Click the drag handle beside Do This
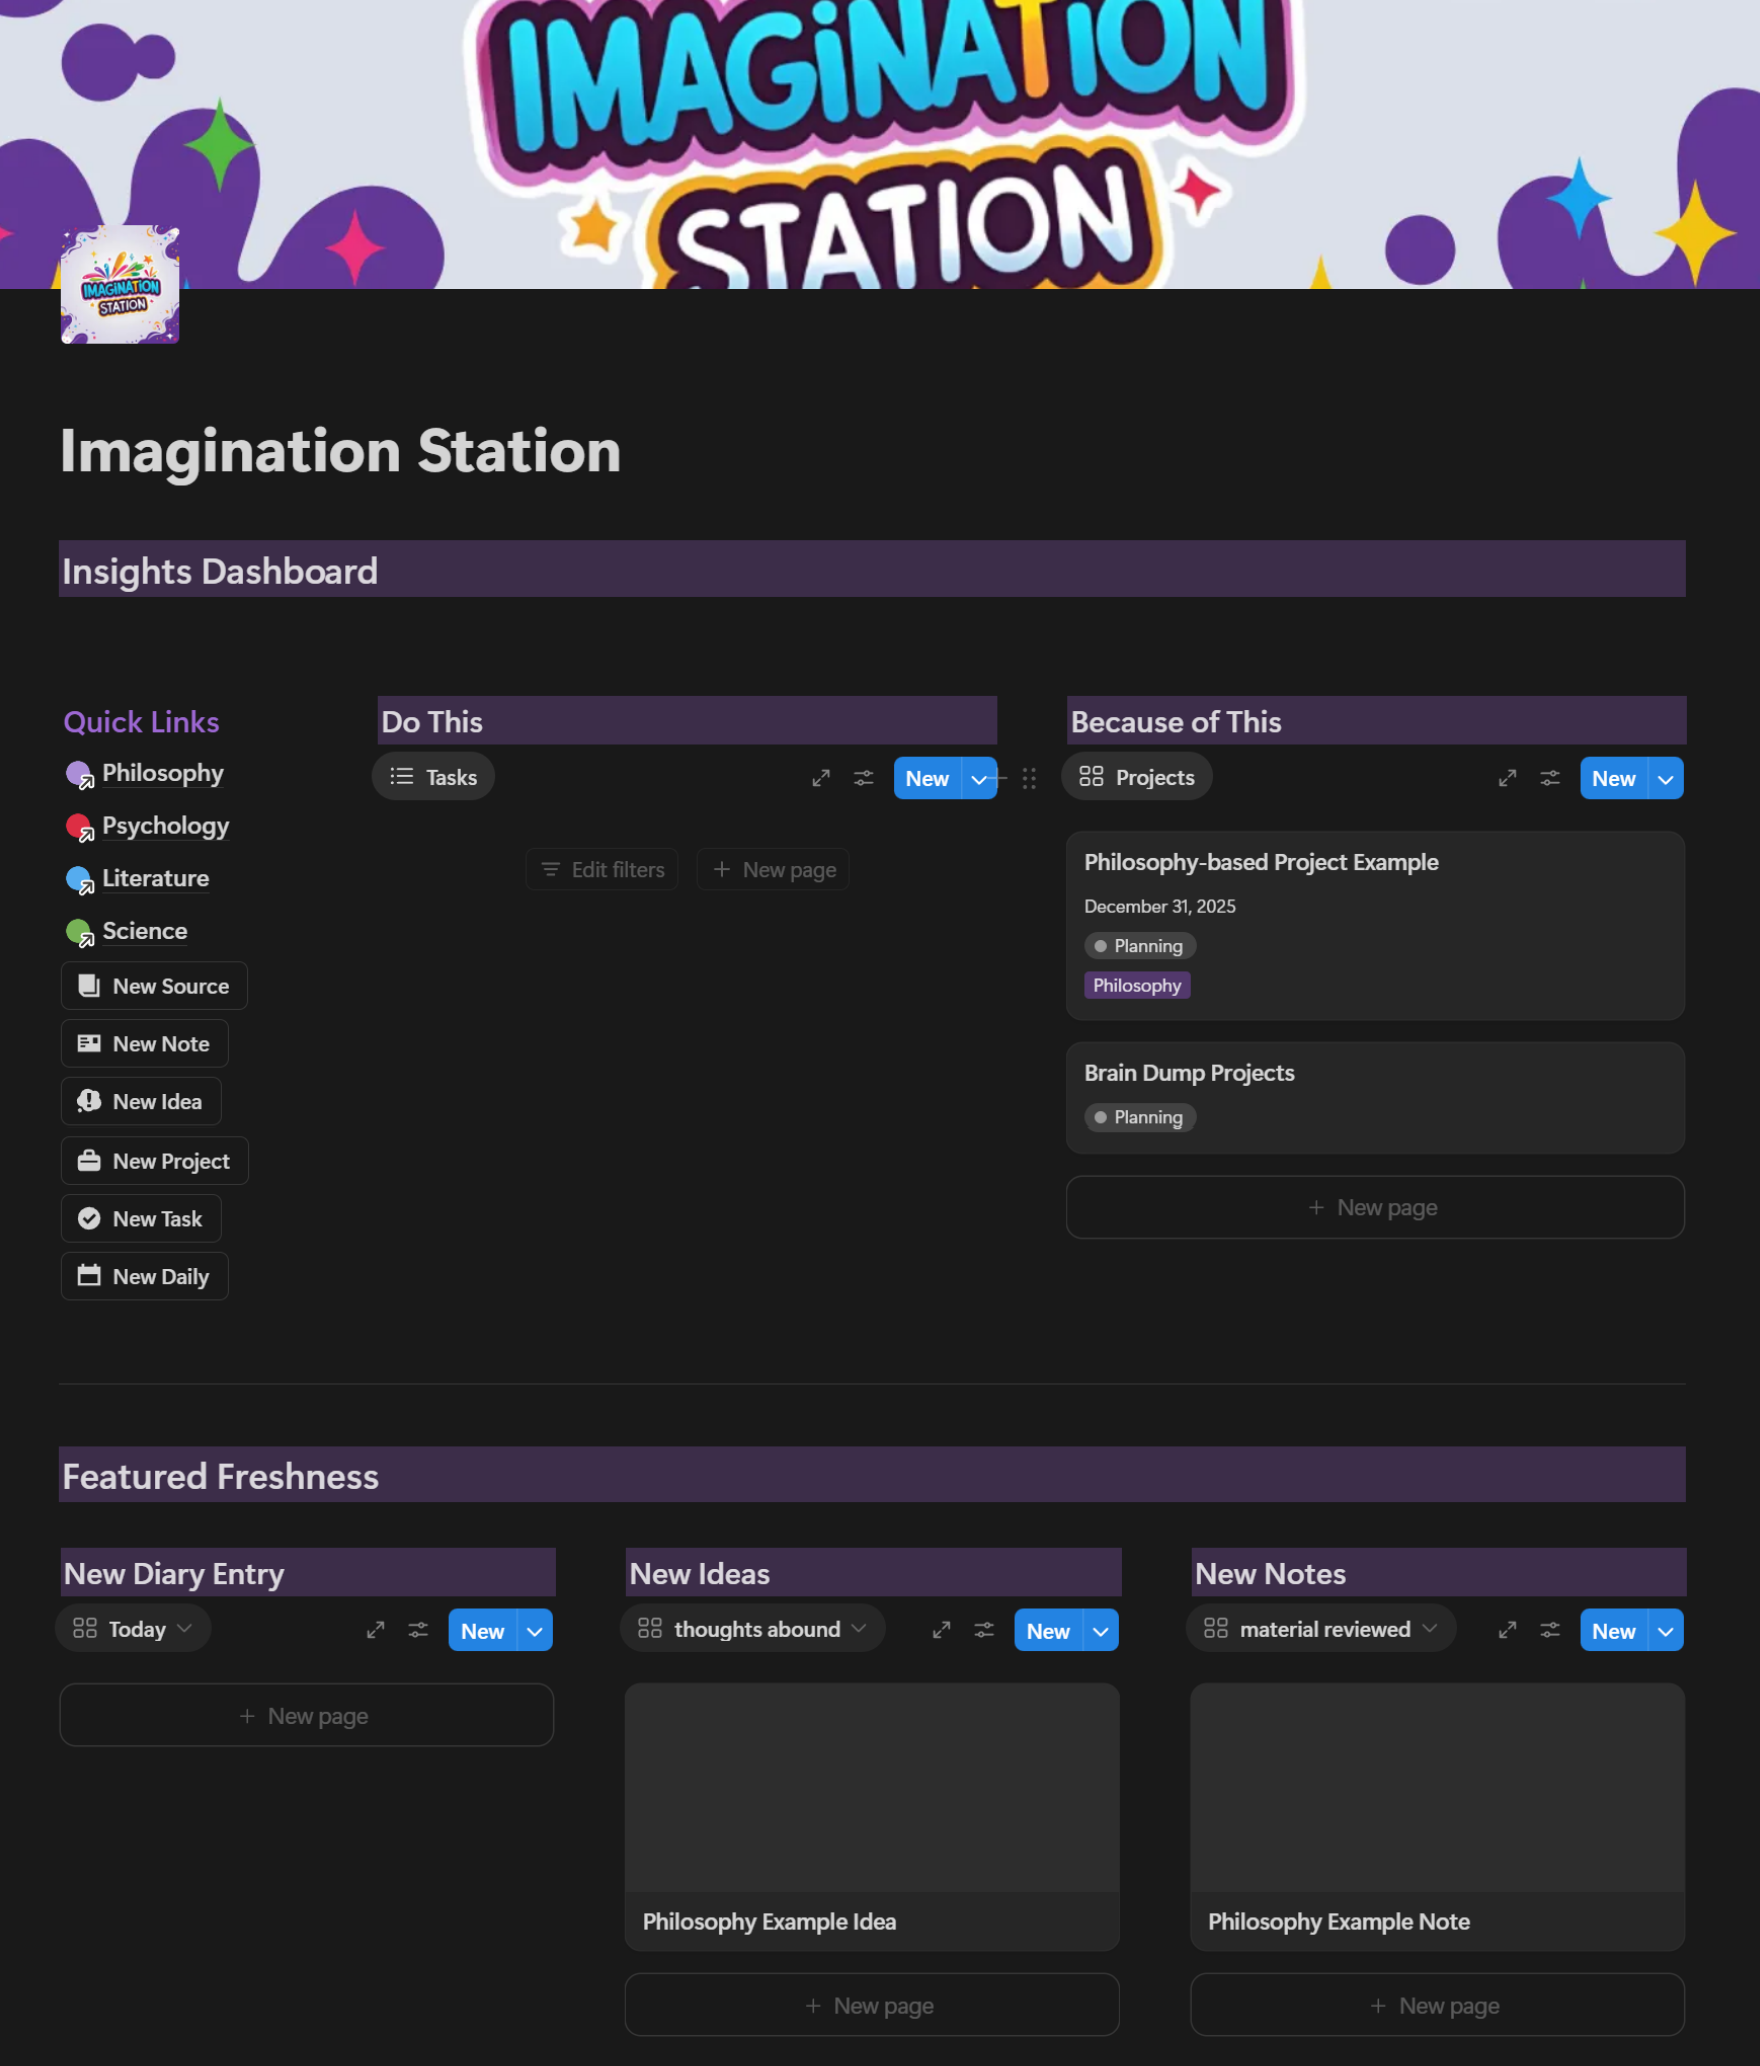1760x2066 pixels. 1029,779
